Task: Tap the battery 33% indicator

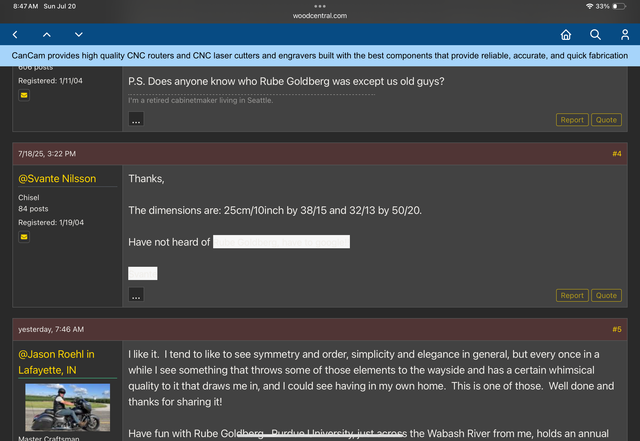Action: [x=610, y=6]
